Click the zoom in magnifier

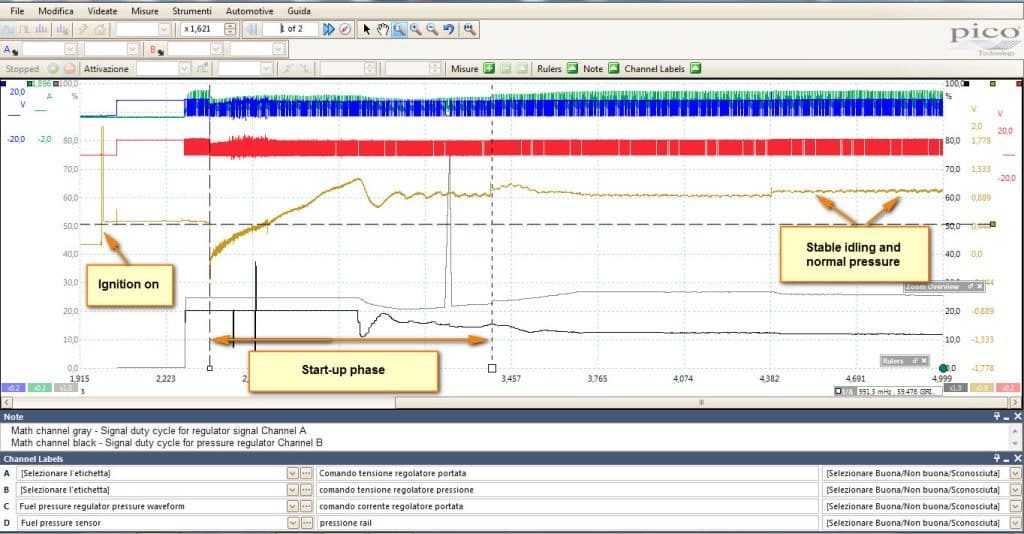click(415, 29)
